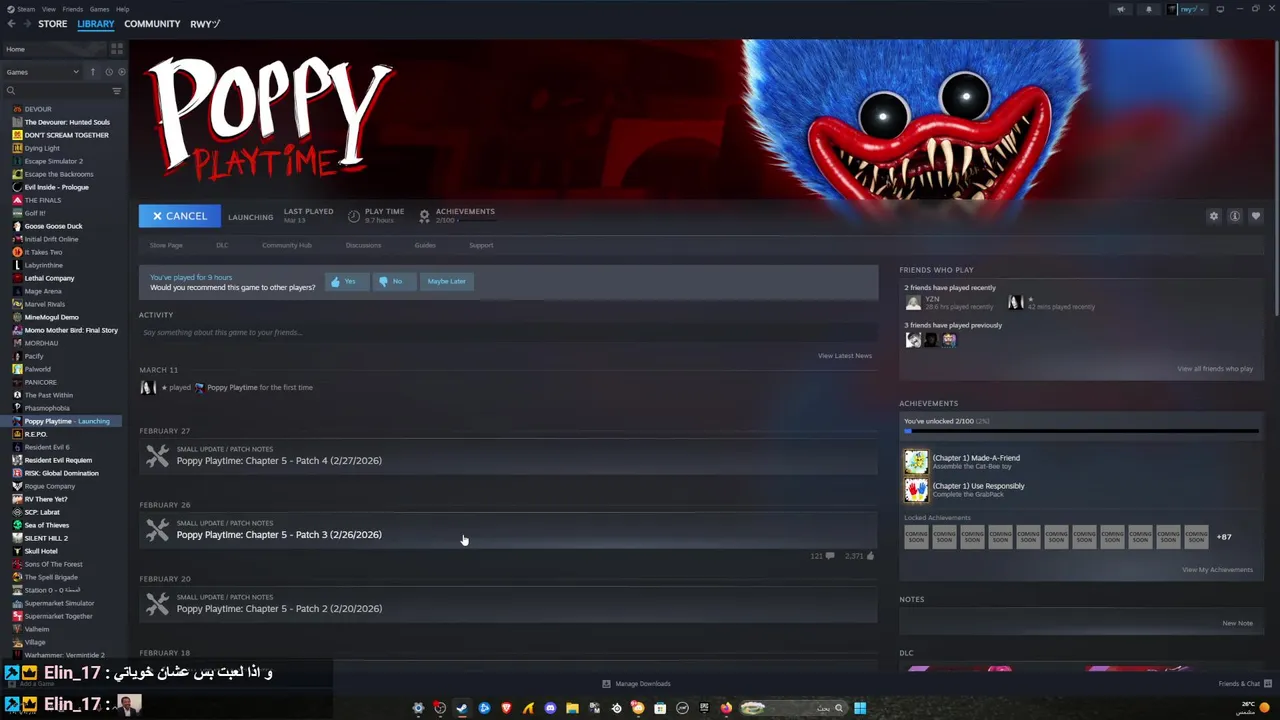Go back with the navigation arrow

click(11, 24)
